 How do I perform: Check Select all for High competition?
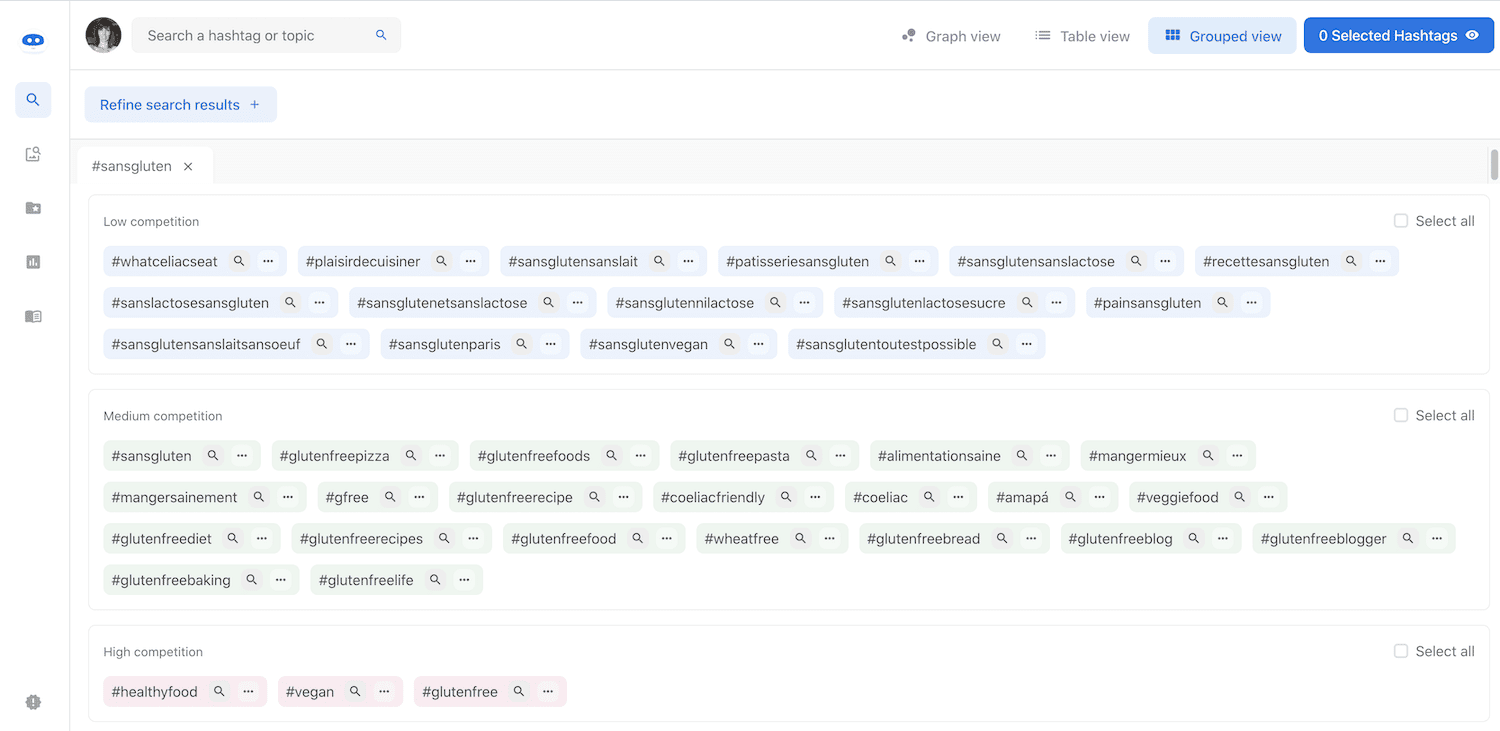coord(1401,651)
